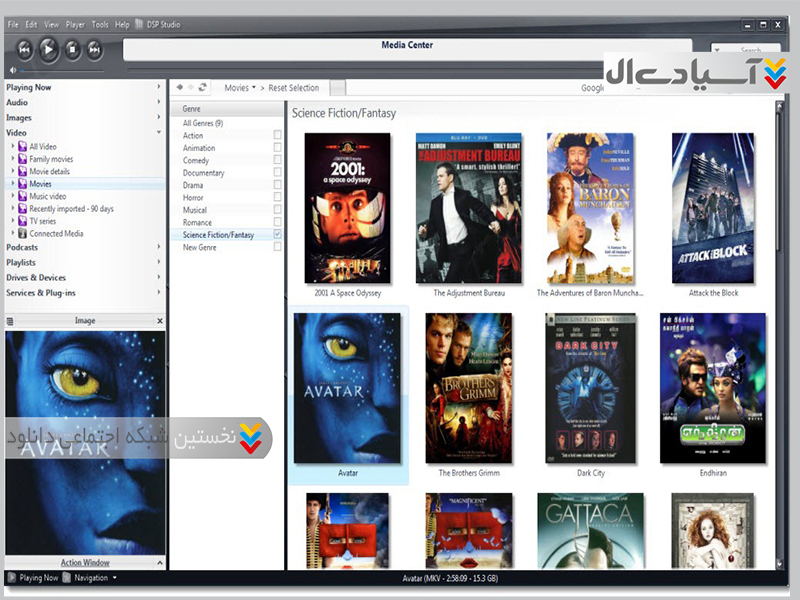
Task: Uncheck the Science Fiction/Fantasy genre
Action: pyautogui.click(x=277, y=235)
